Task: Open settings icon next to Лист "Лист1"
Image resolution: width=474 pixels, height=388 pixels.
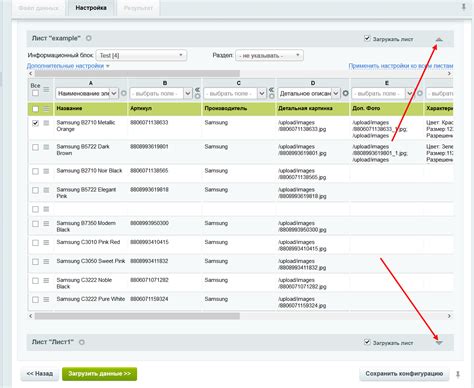Action: click(82, 342)
